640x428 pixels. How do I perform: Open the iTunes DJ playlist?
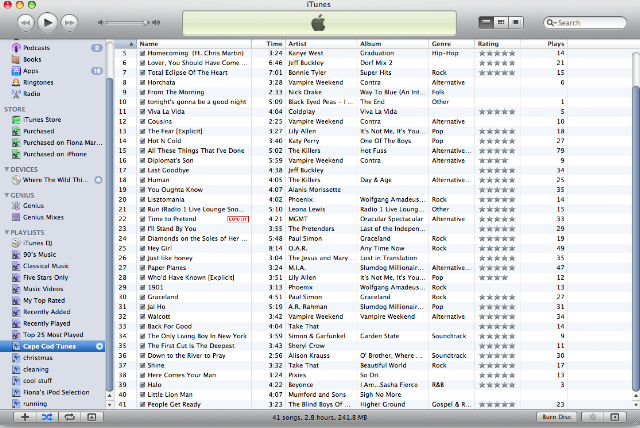point(38,243)
